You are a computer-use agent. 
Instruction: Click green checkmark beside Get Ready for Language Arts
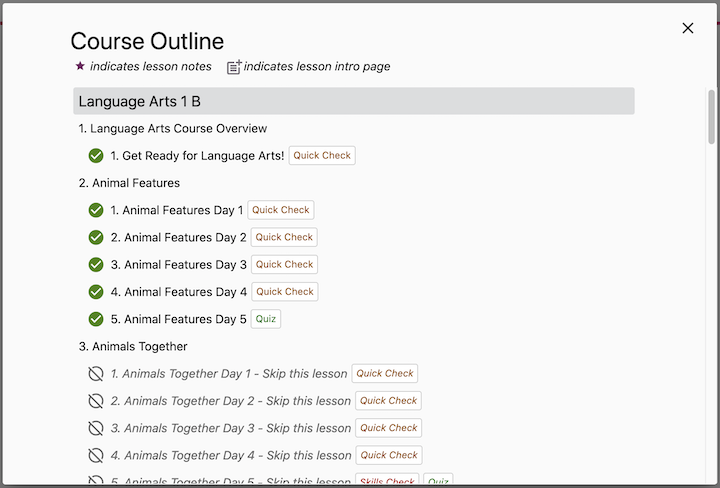pyautogui.click(x=96, y=156)
